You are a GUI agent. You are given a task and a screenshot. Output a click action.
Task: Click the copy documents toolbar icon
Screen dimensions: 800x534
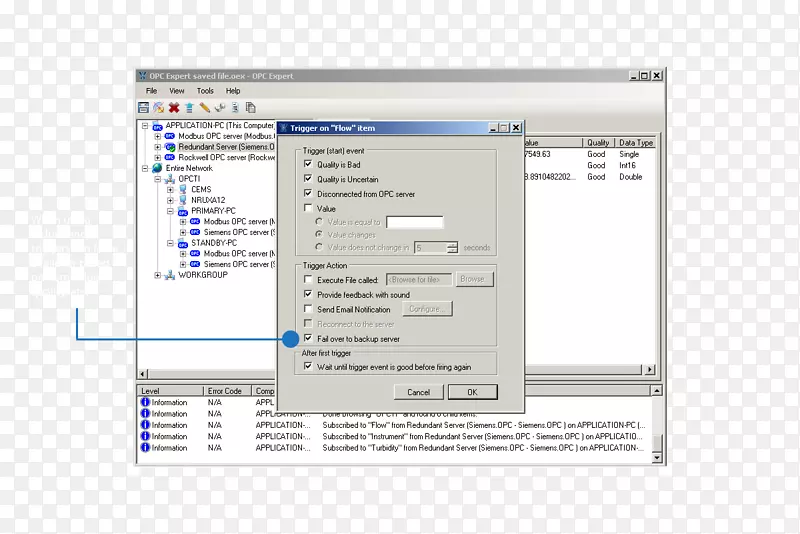(x=250, y=107)
